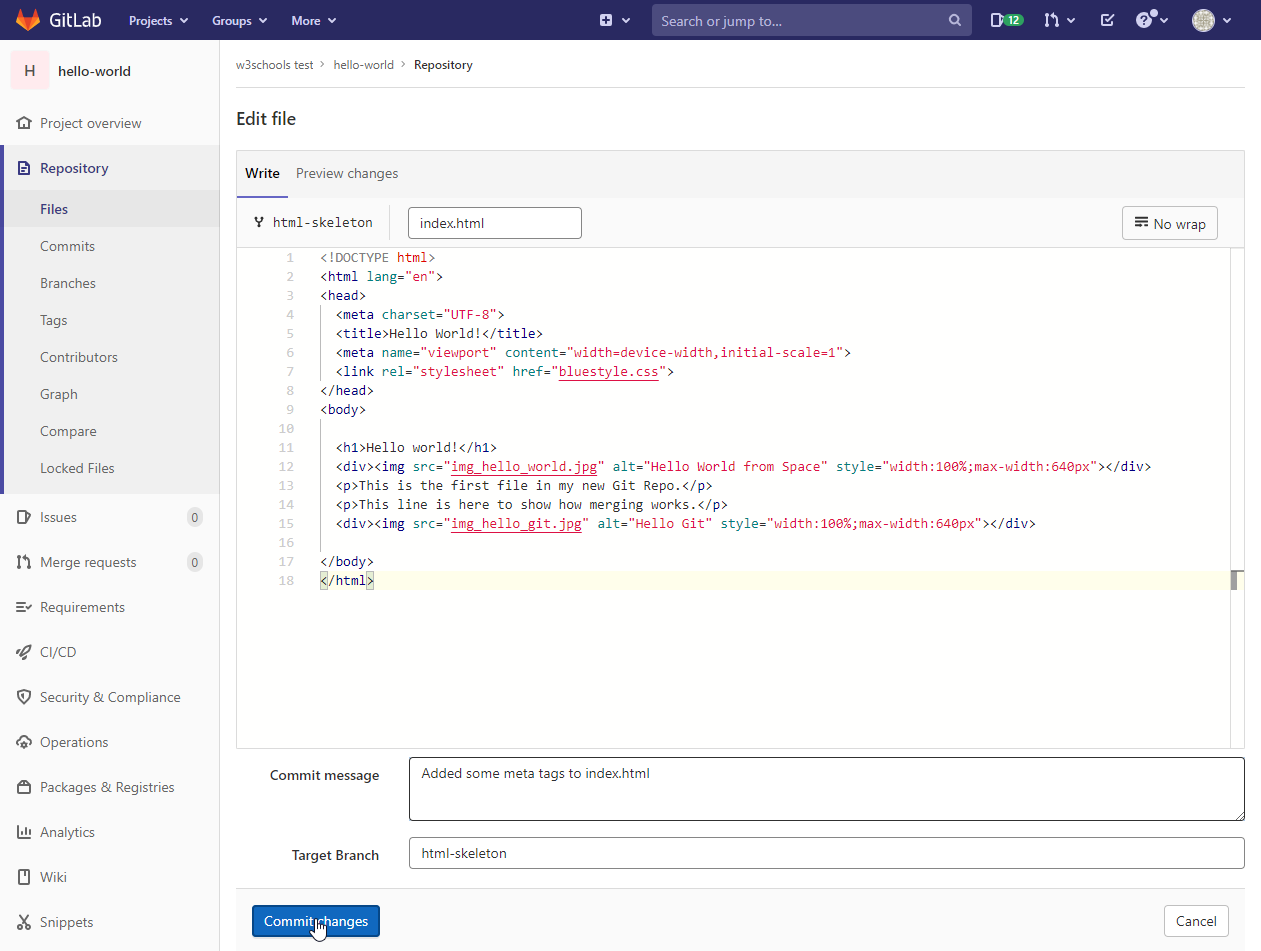
Task: Expand the Projects dropdown menu
Action: [x=158, y=20]
